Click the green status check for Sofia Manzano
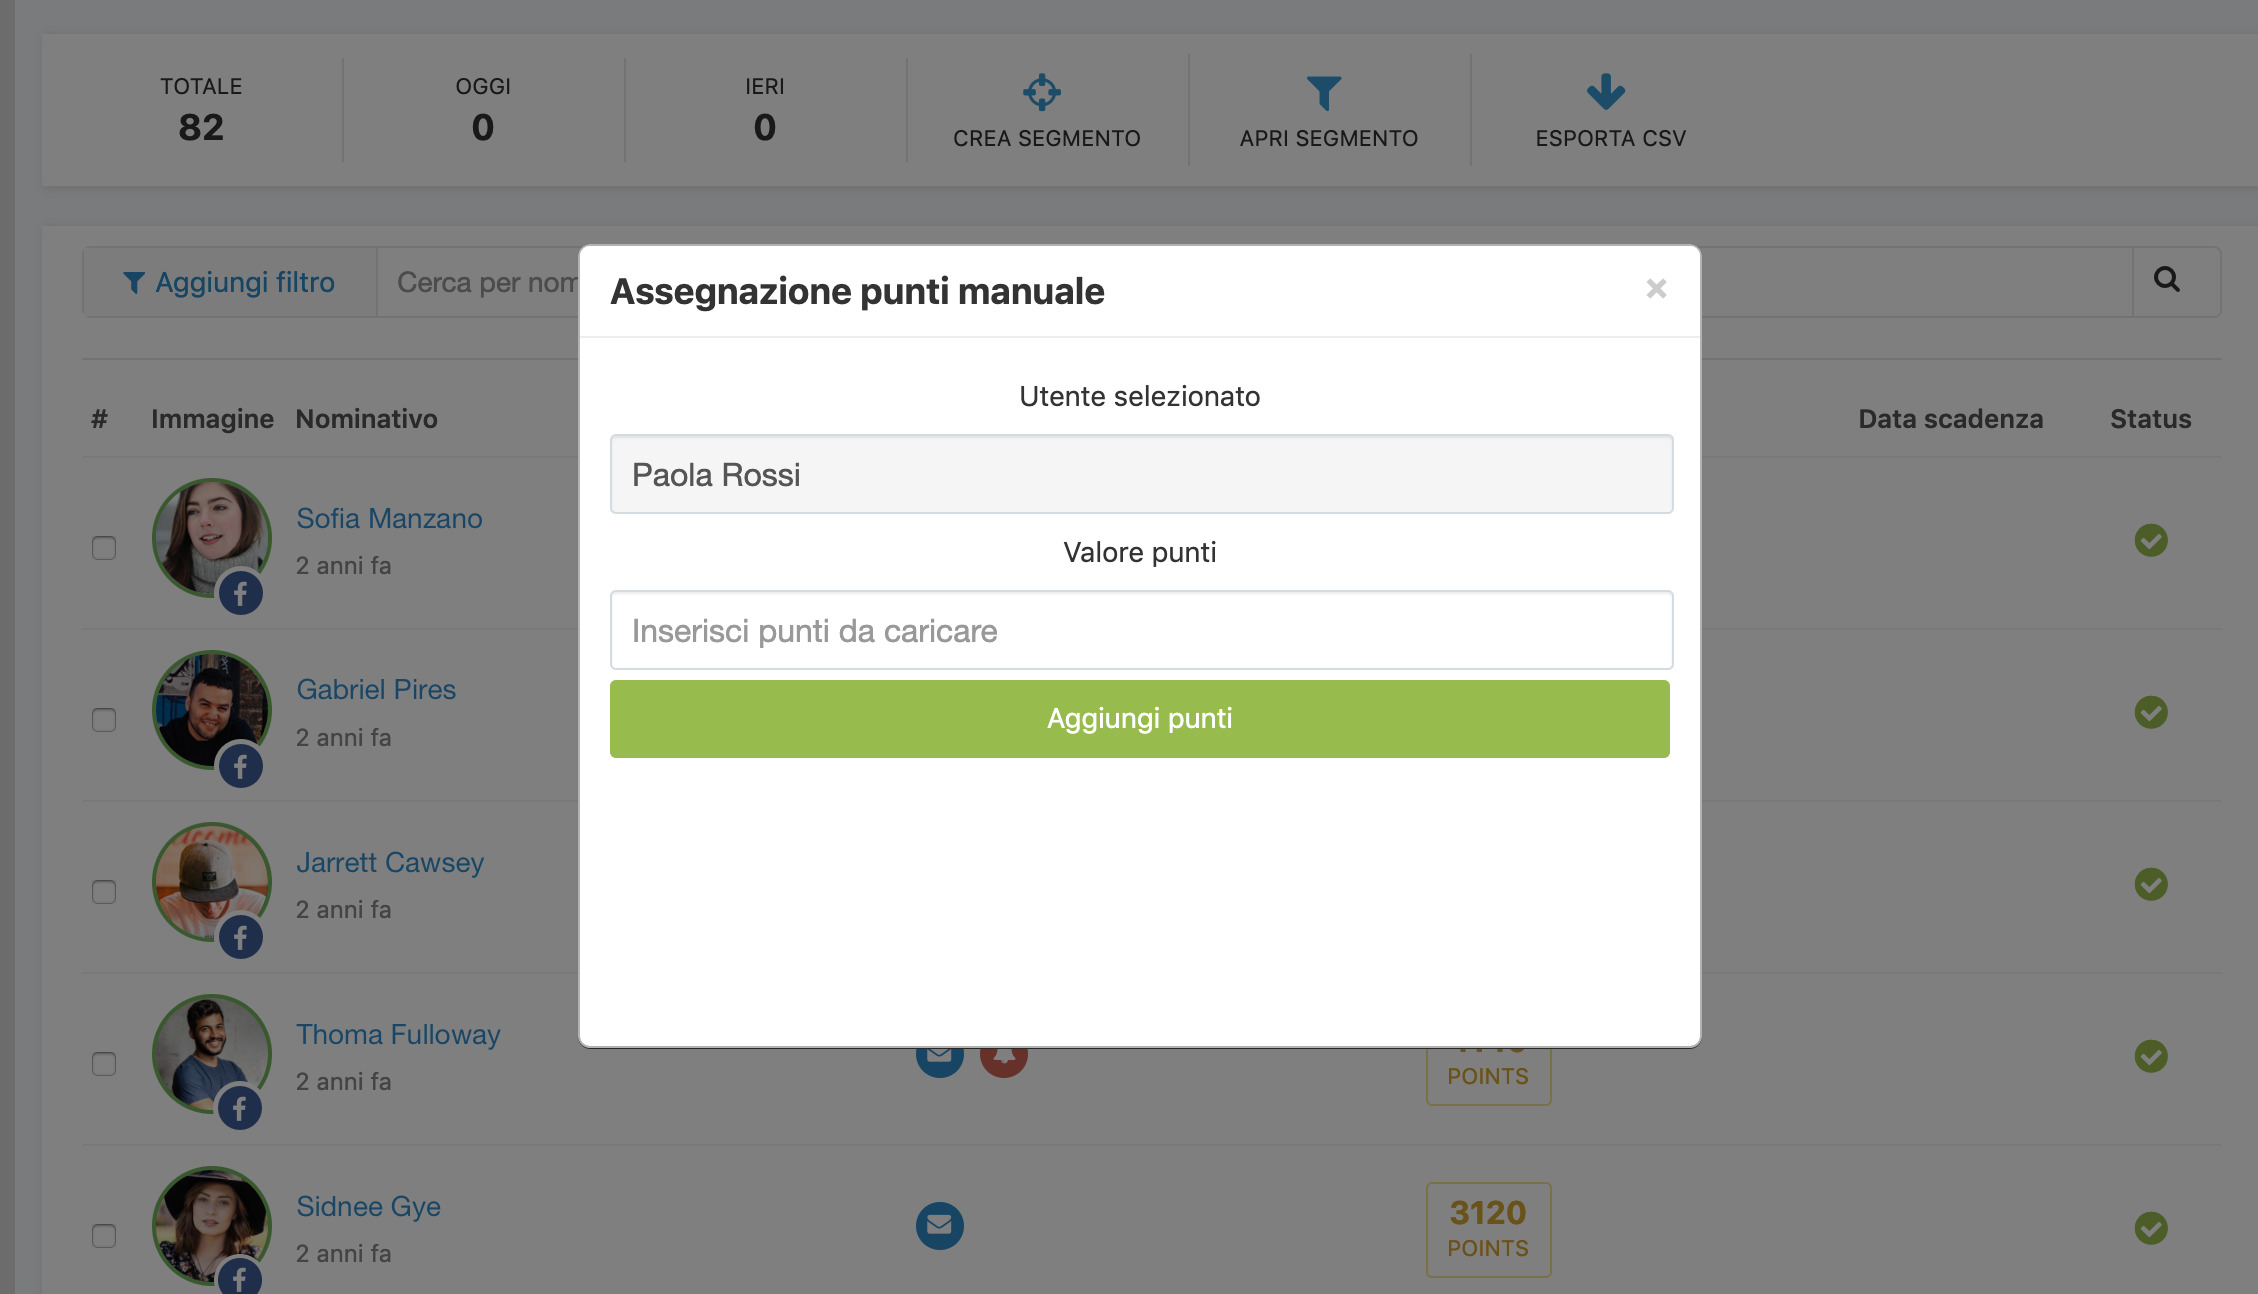Image resolution: width=2258 pixels, height=1294 pixels. (2151, 540)
